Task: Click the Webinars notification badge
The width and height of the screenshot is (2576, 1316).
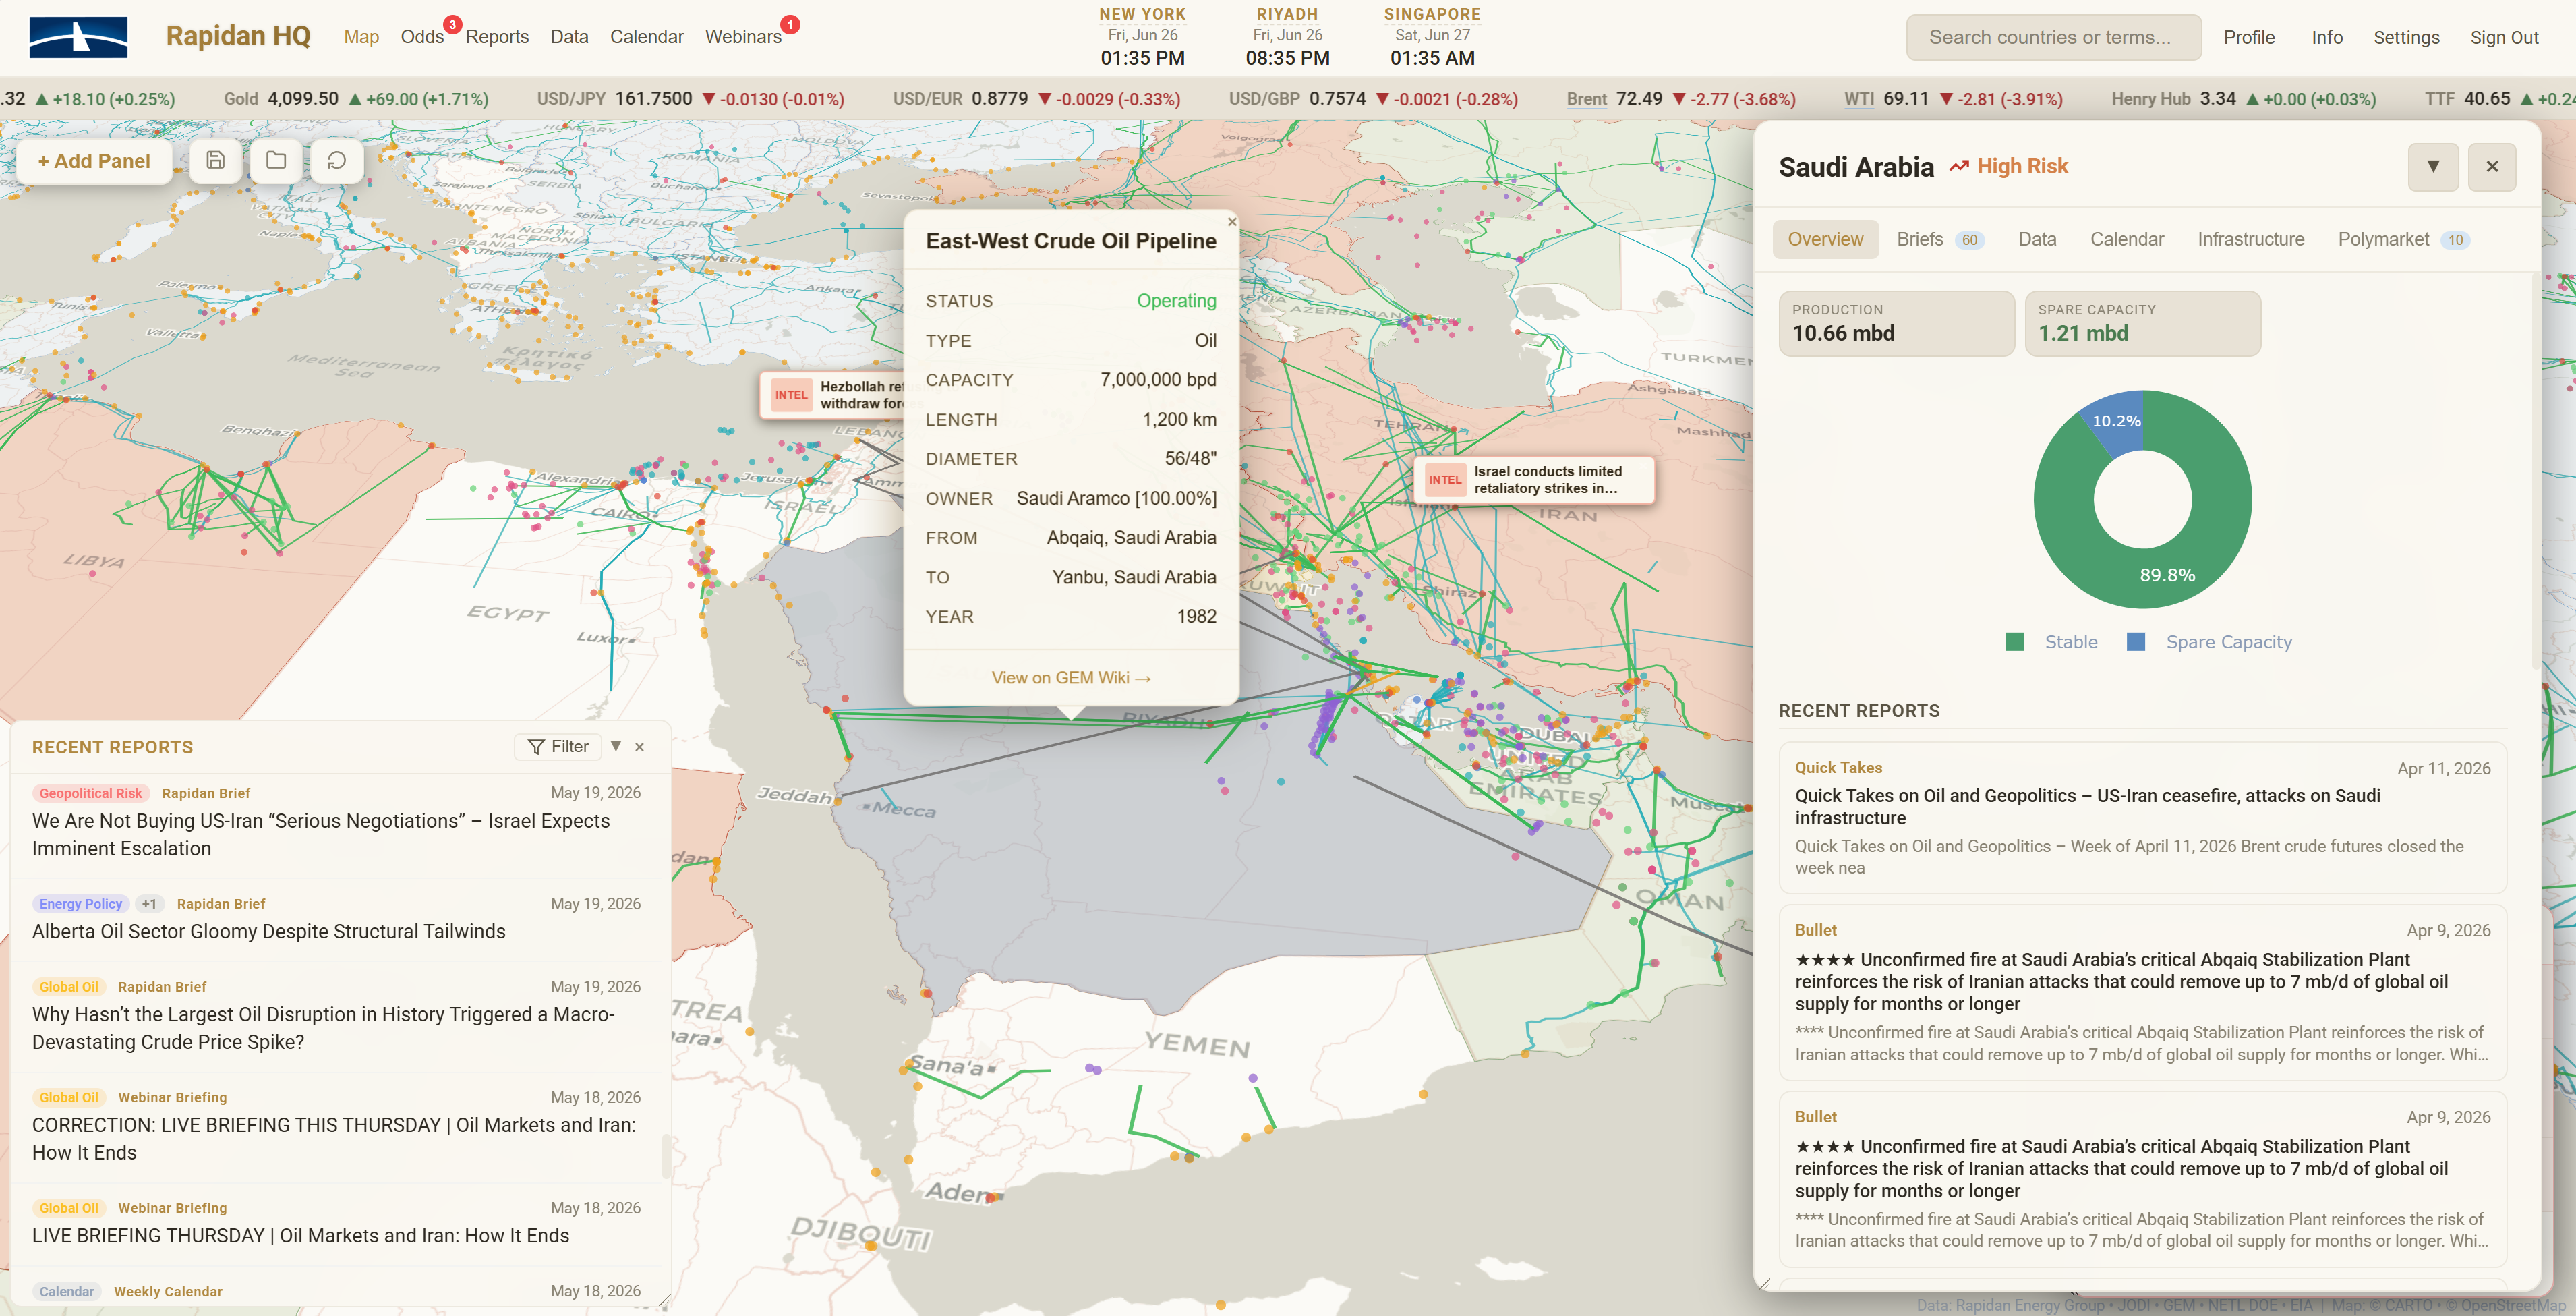Action: 790,24
